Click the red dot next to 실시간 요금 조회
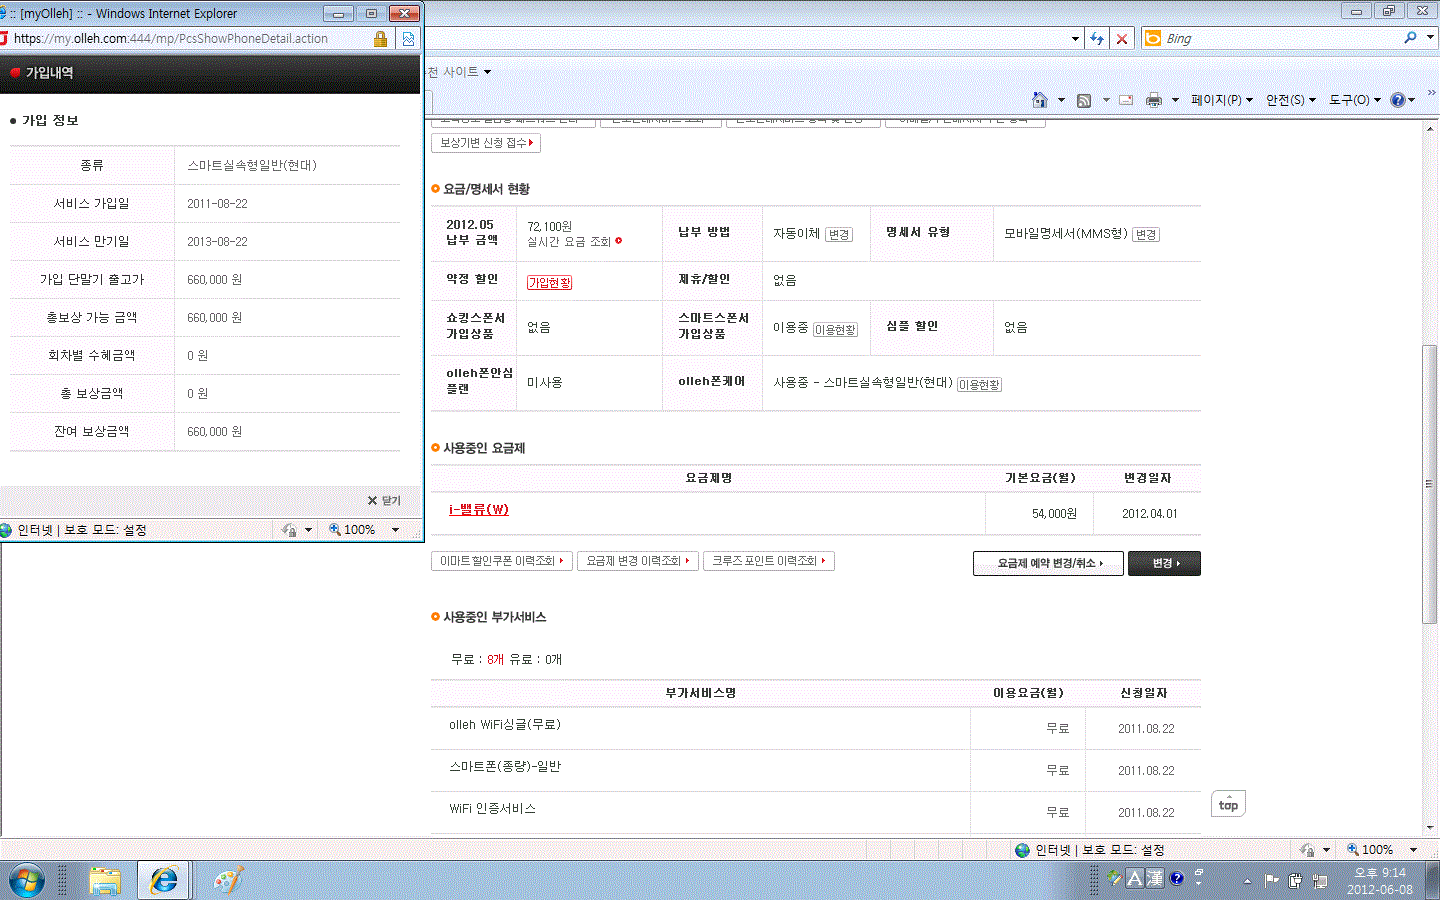1440x900 pixels. coord(619,241)
